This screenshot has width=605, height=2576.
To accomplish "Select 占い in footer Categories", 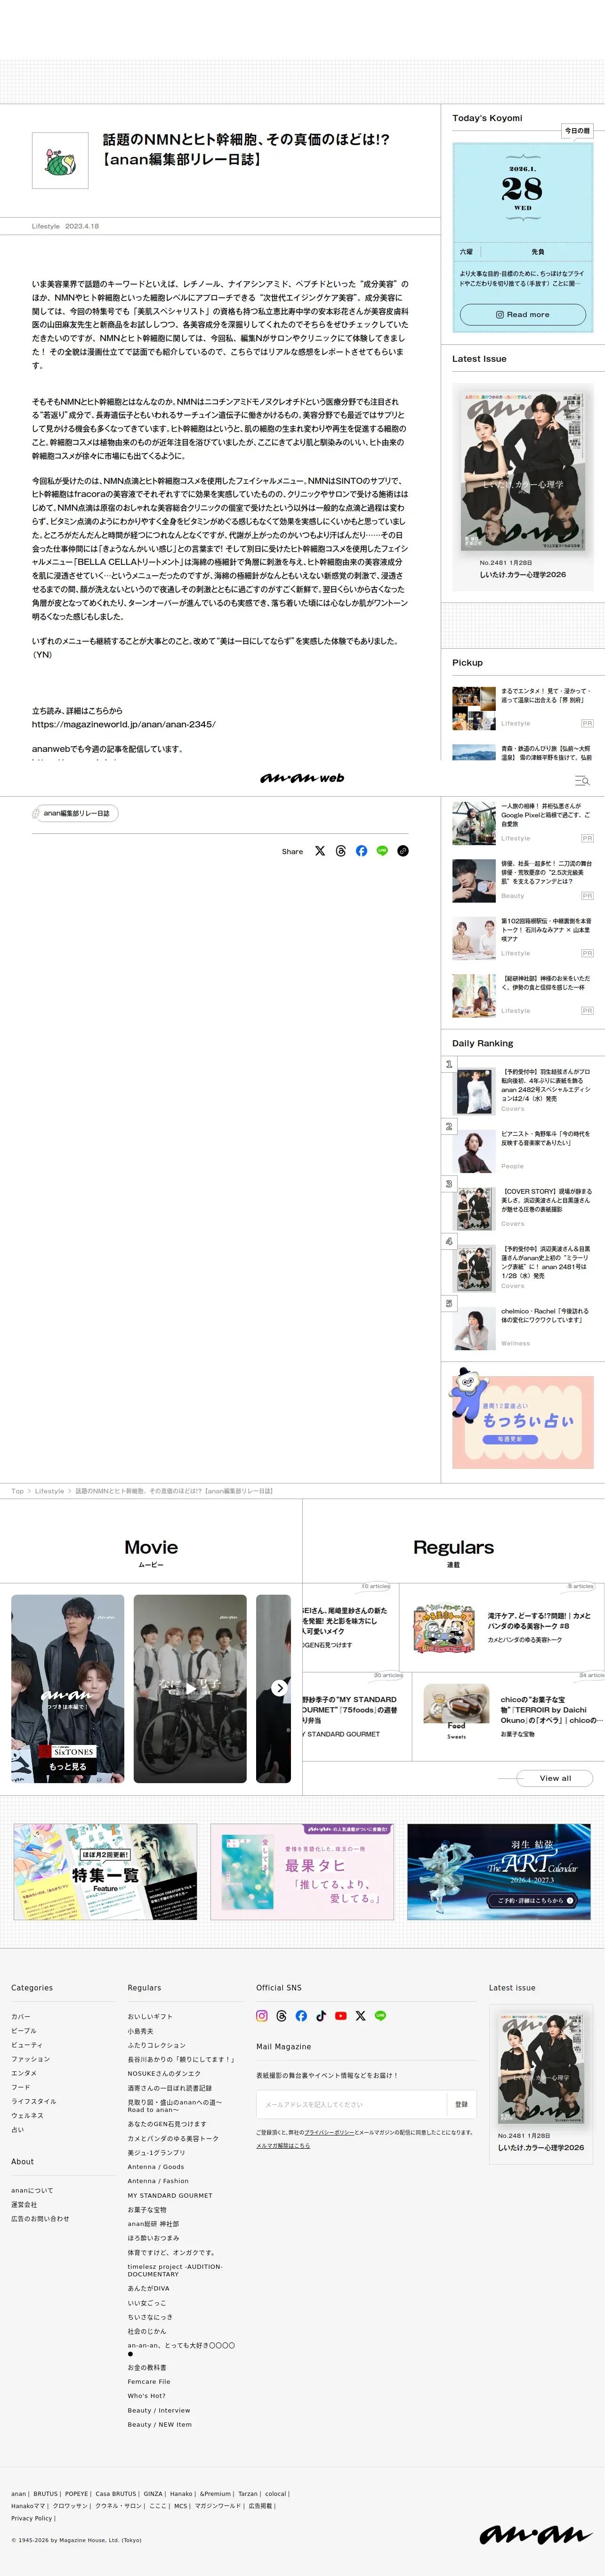I will (17, 2129).
